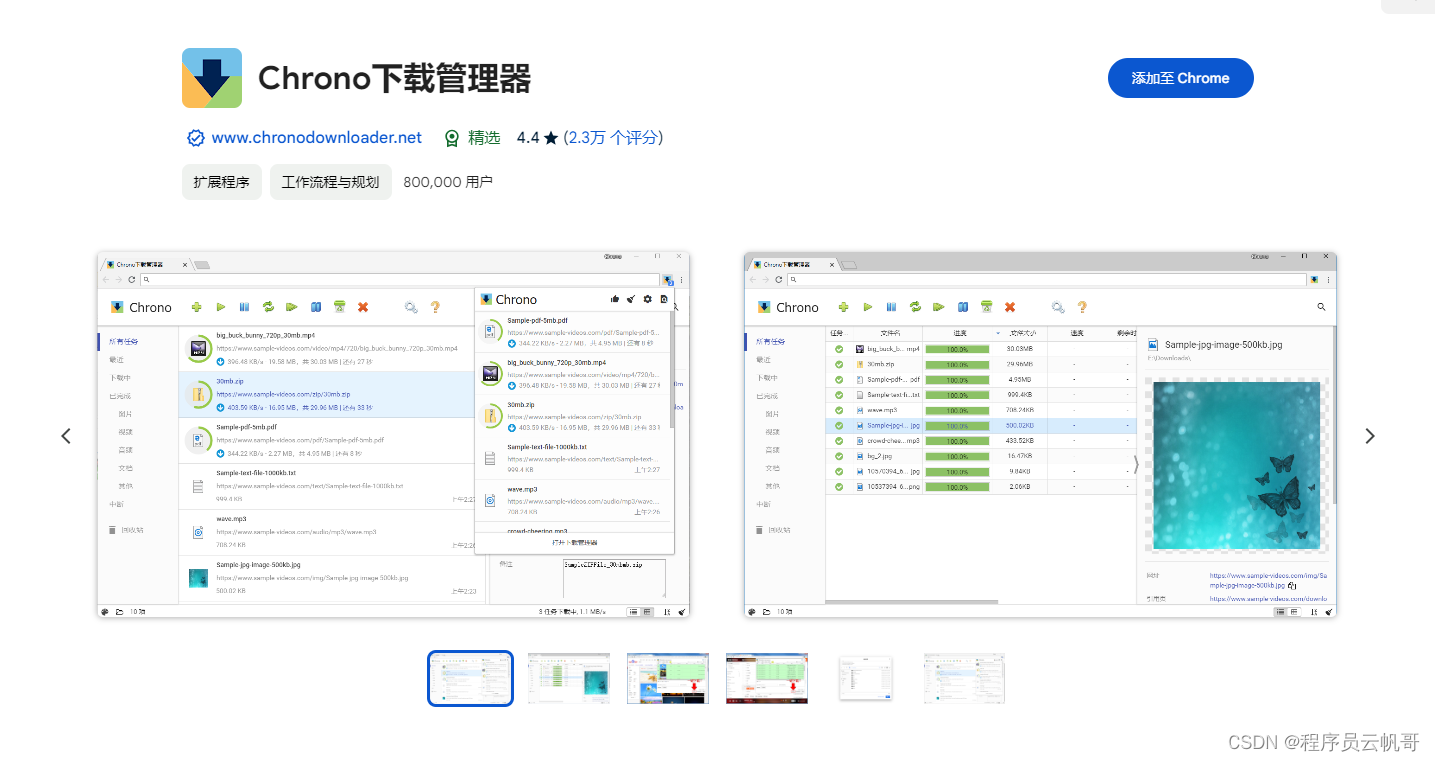Viewport: 1435px width, 761px height.
Task: Select the fifth small dialog thumbnail
Action: click(x=866, y=678)
